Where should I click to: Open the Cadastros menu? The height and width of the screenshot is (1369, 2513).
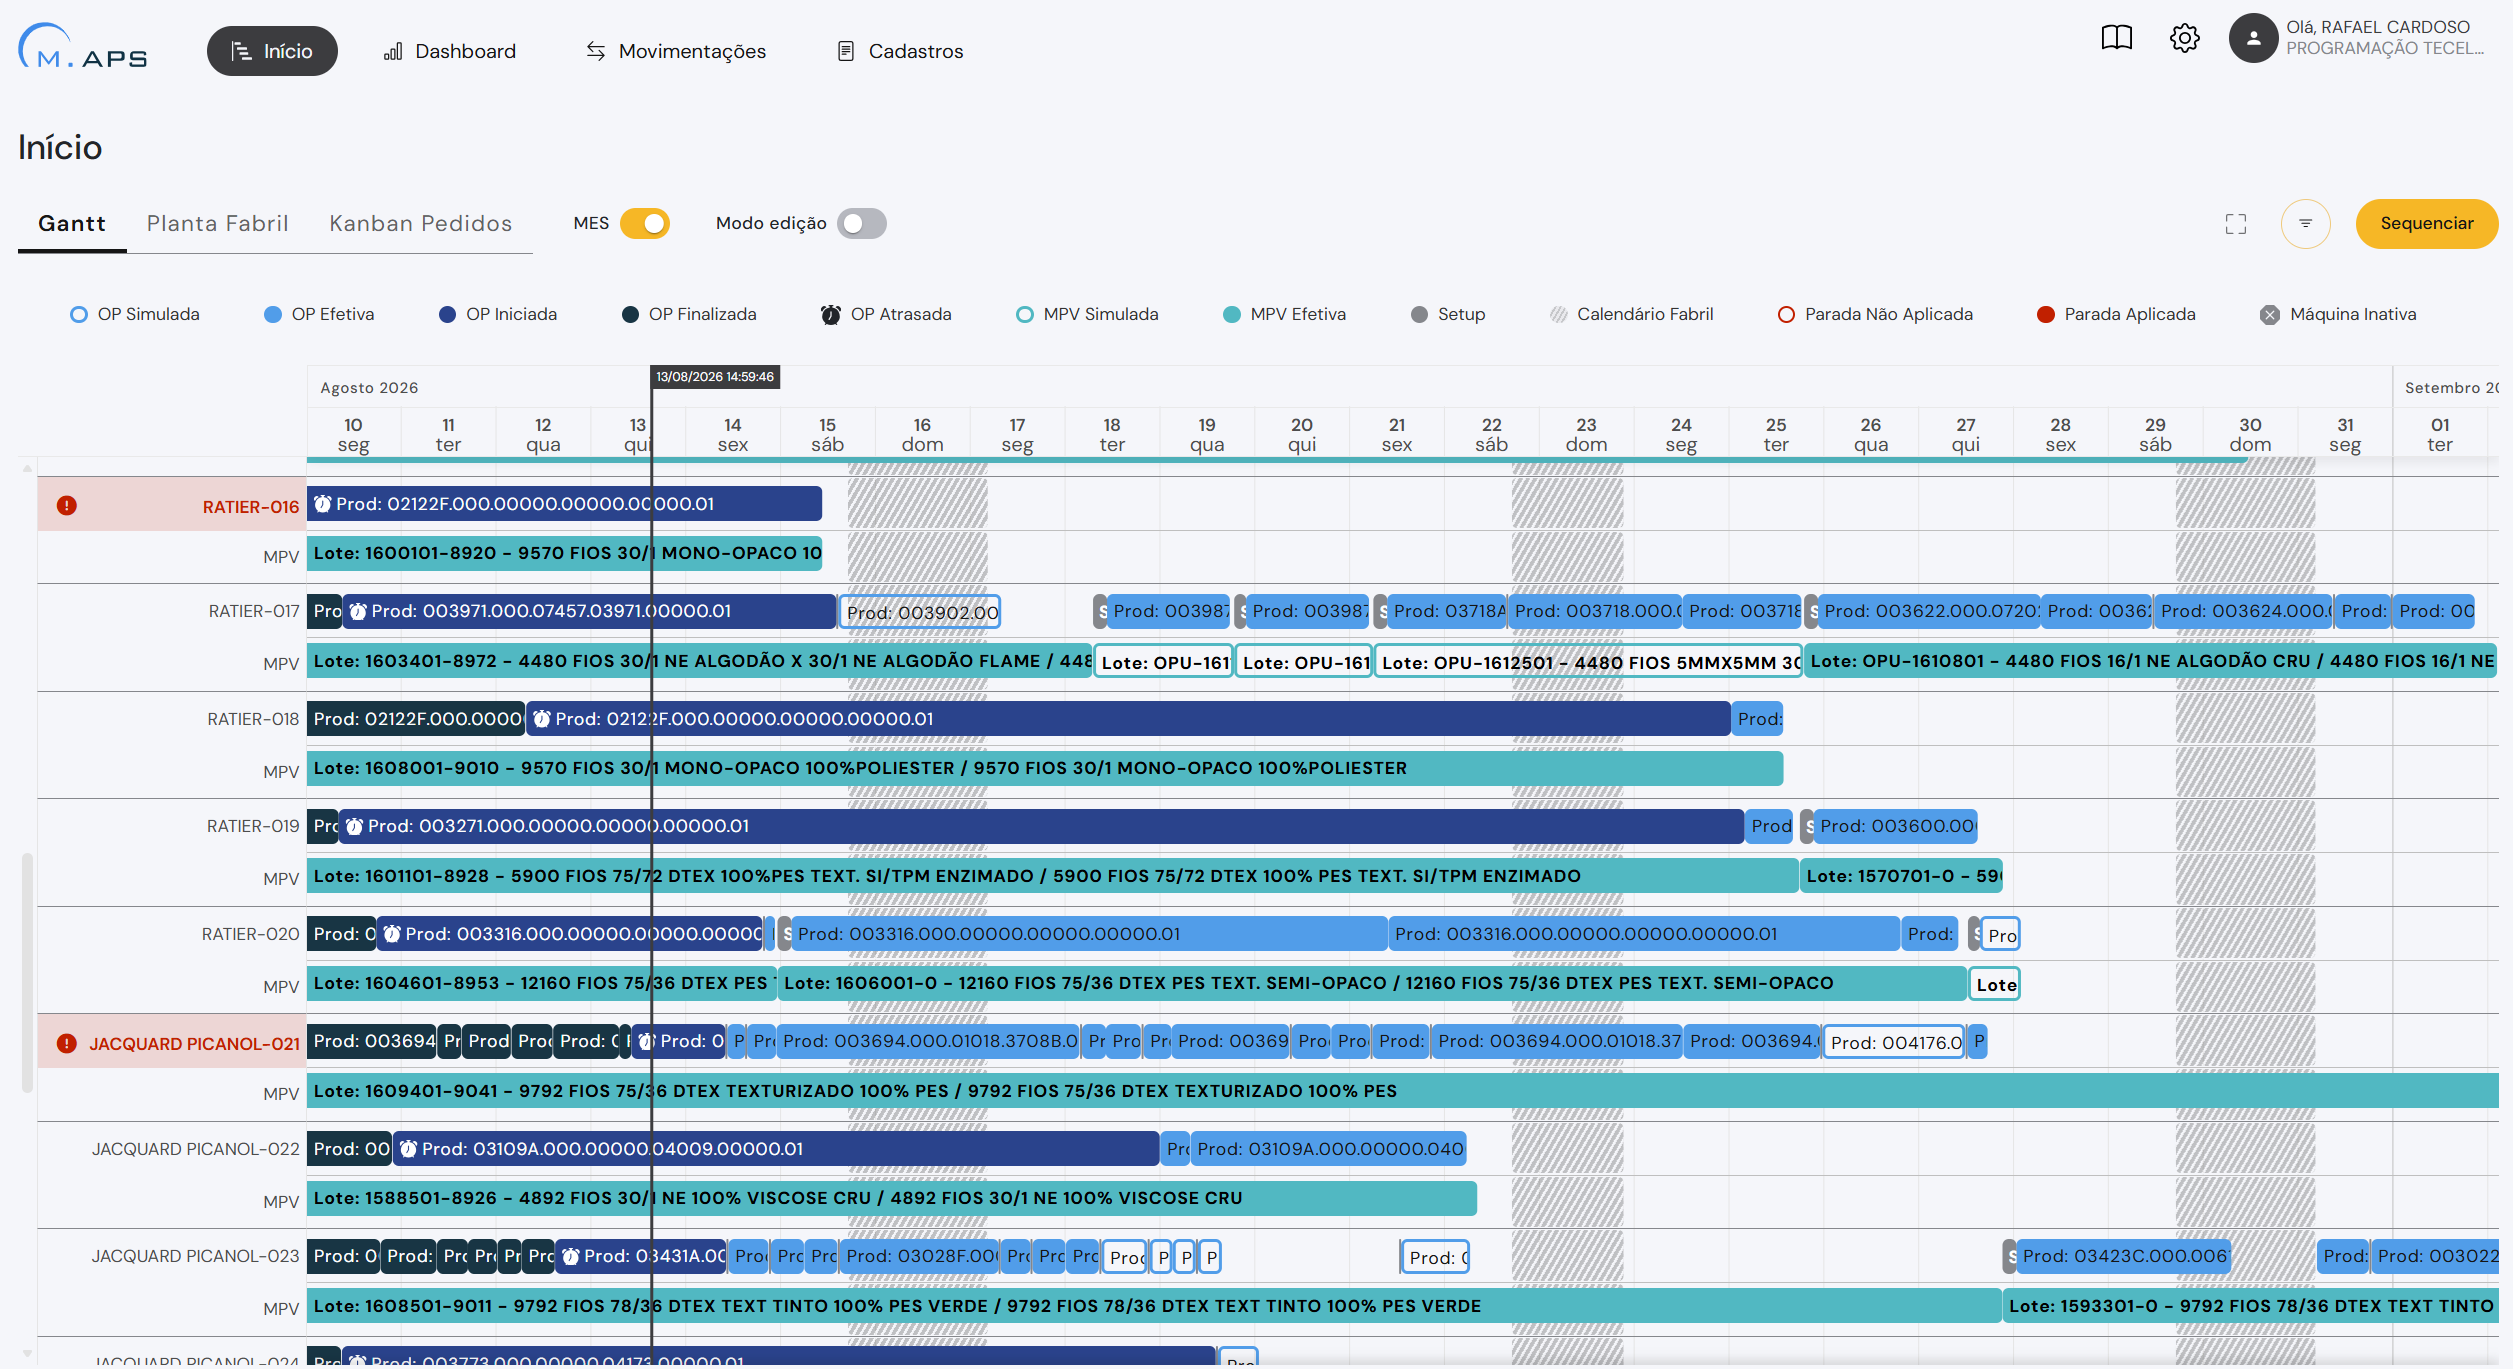click(x=900, y=51)
